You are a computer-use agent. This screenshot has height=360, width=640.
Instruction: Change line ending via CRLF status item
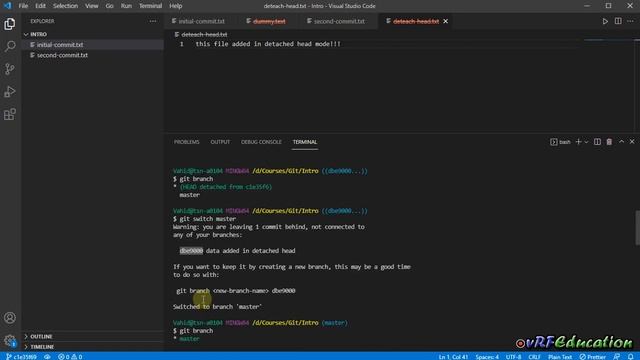point(534,357)
